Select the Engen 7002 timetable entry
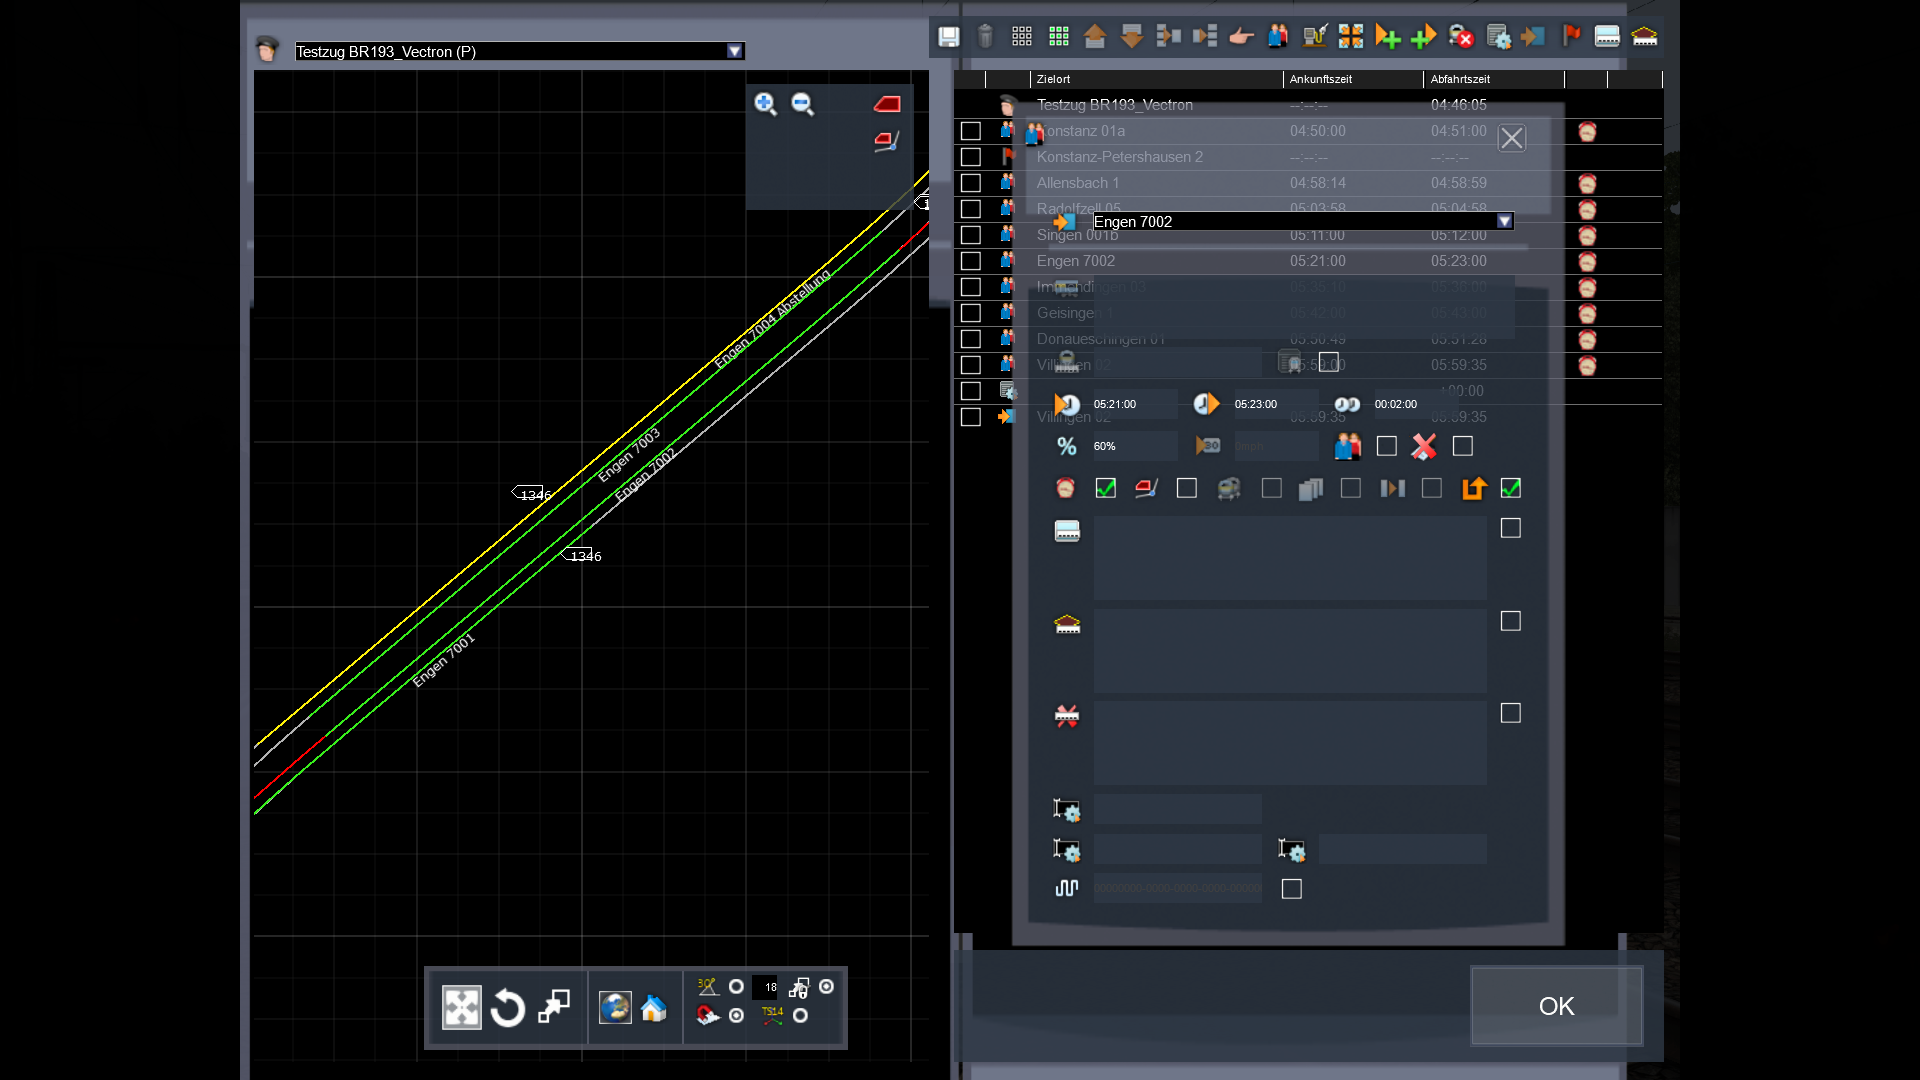 point(1075,261)
